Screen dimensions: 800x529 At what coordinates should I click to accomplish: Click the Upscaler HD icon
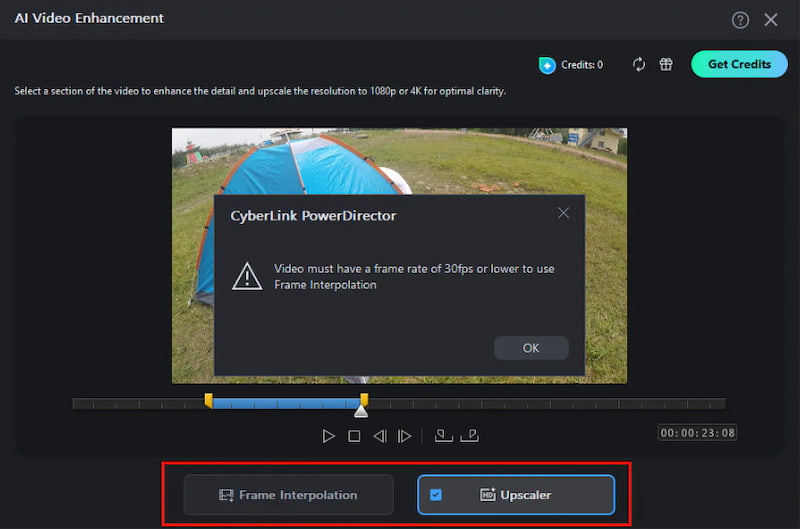(488, 494)
